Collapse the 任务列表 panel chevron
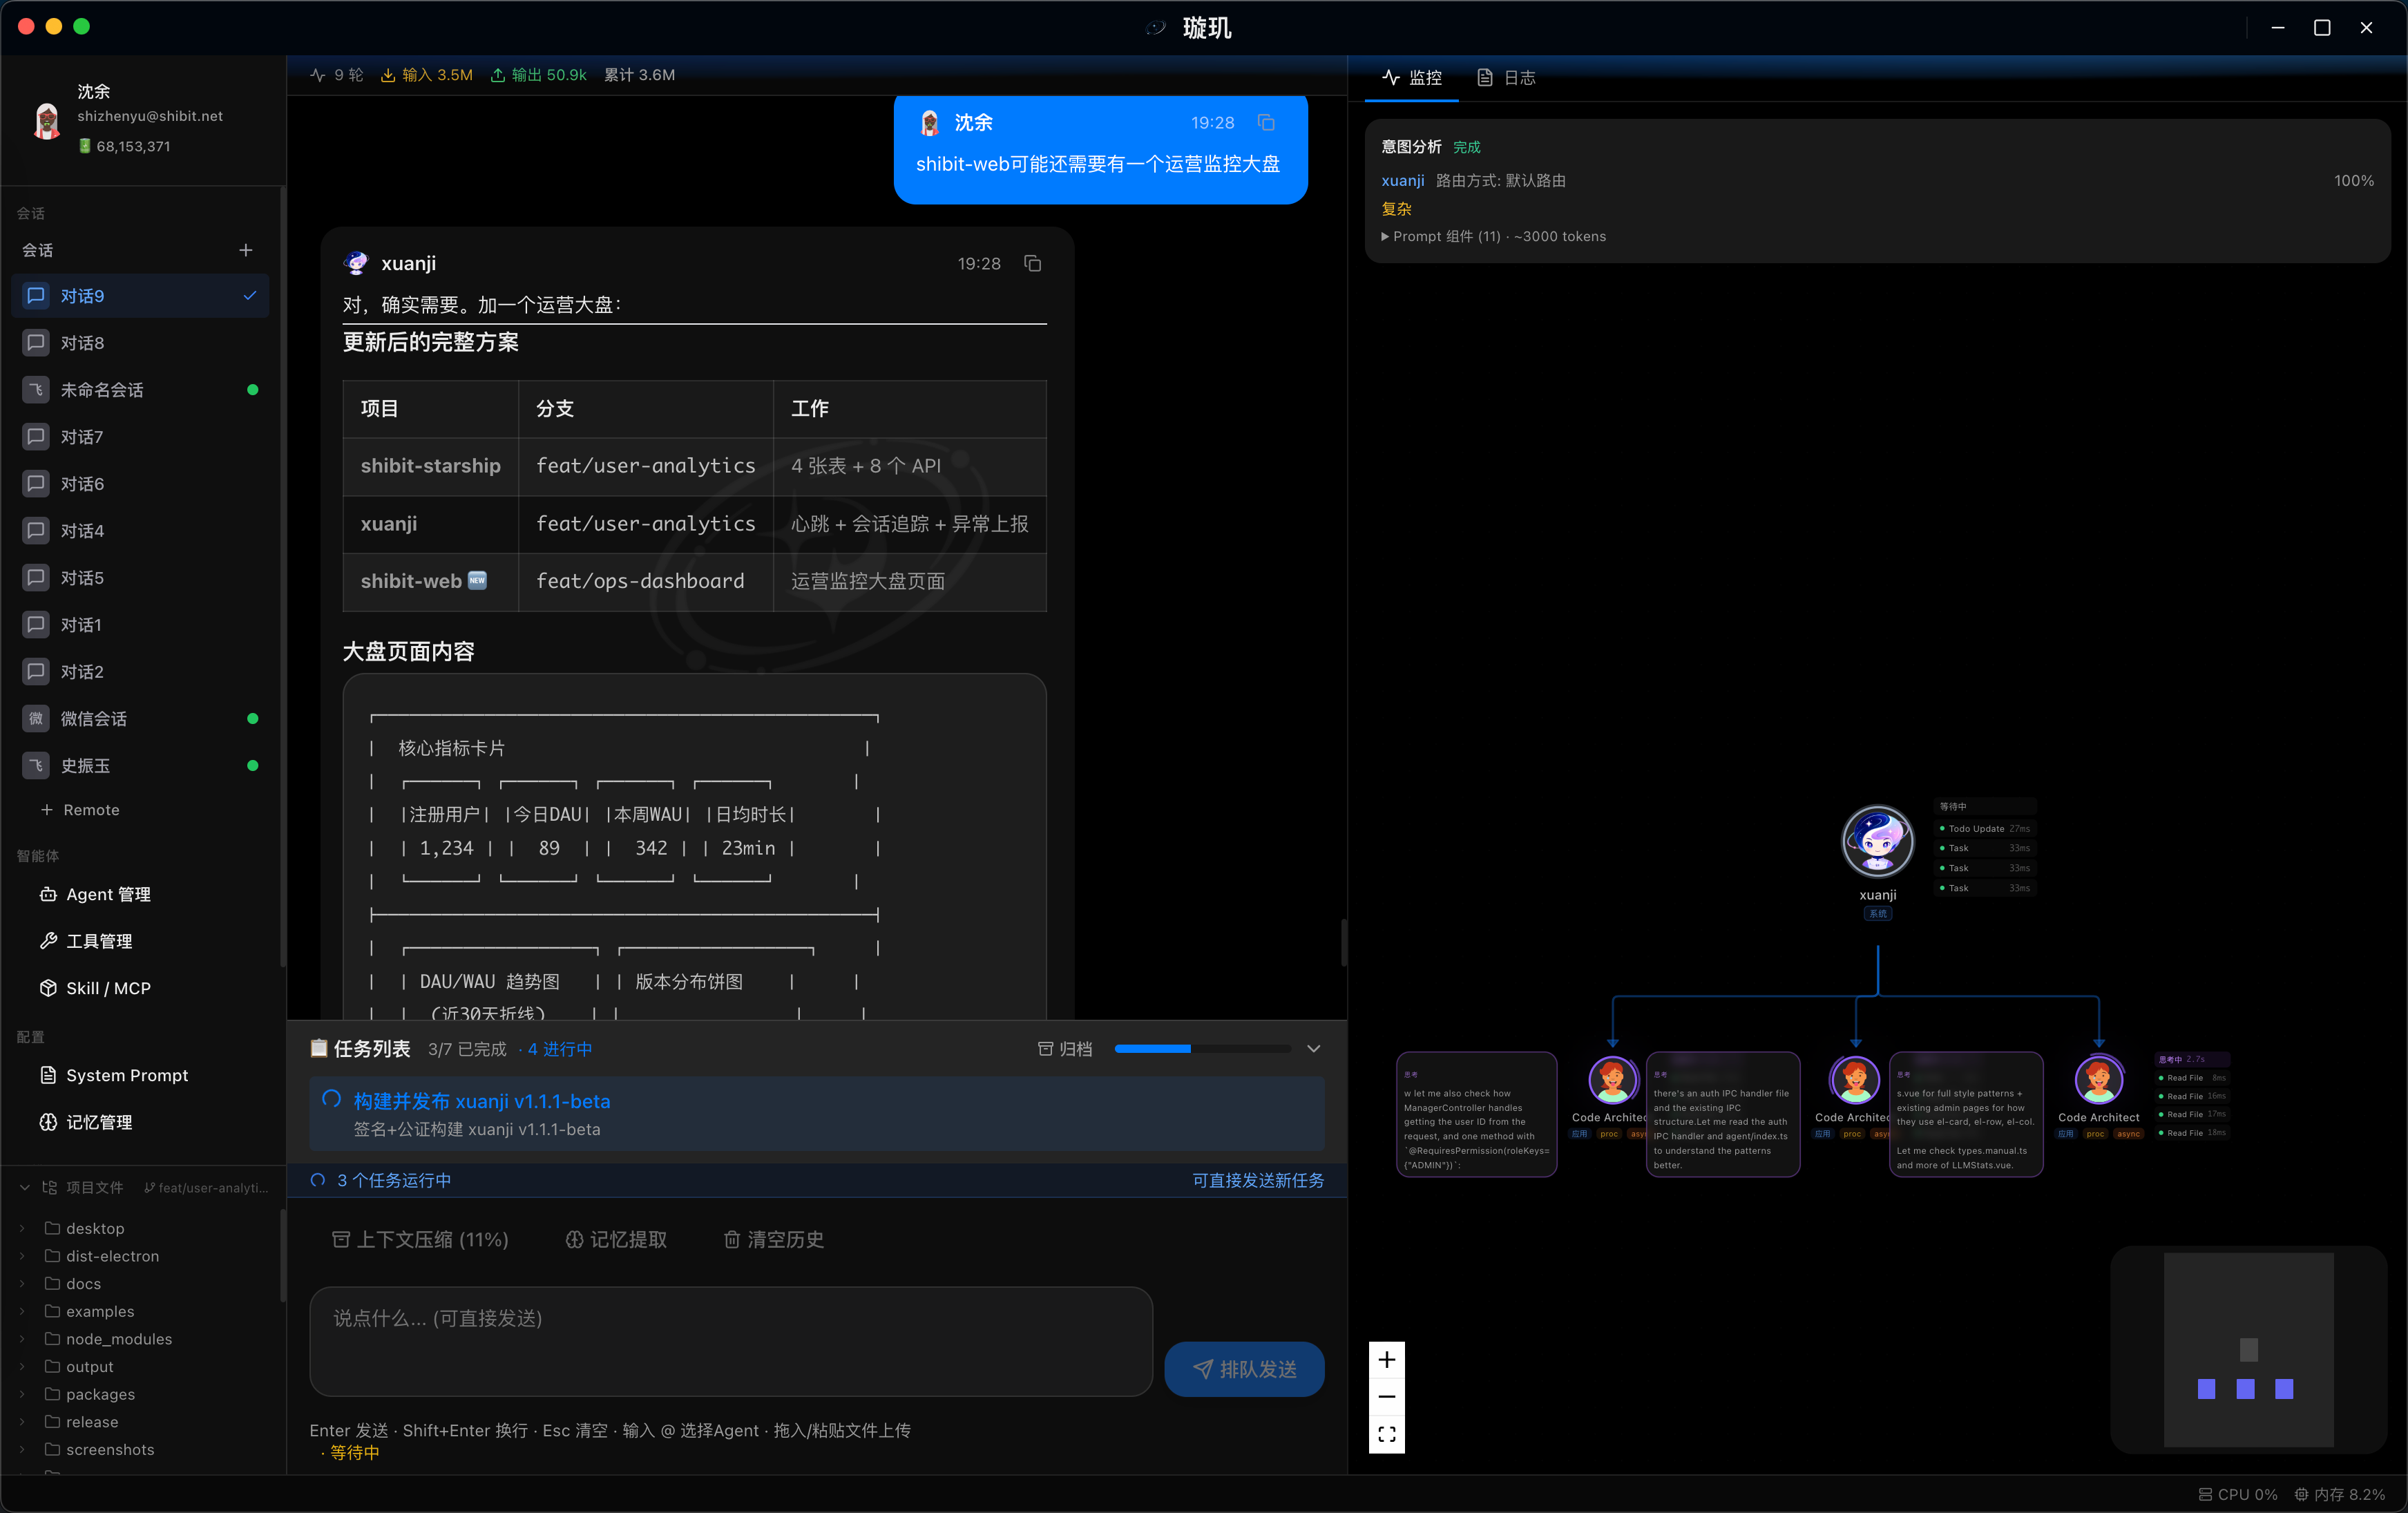Screen dimensions: 2408x1513 (x=1314, y=1049)
